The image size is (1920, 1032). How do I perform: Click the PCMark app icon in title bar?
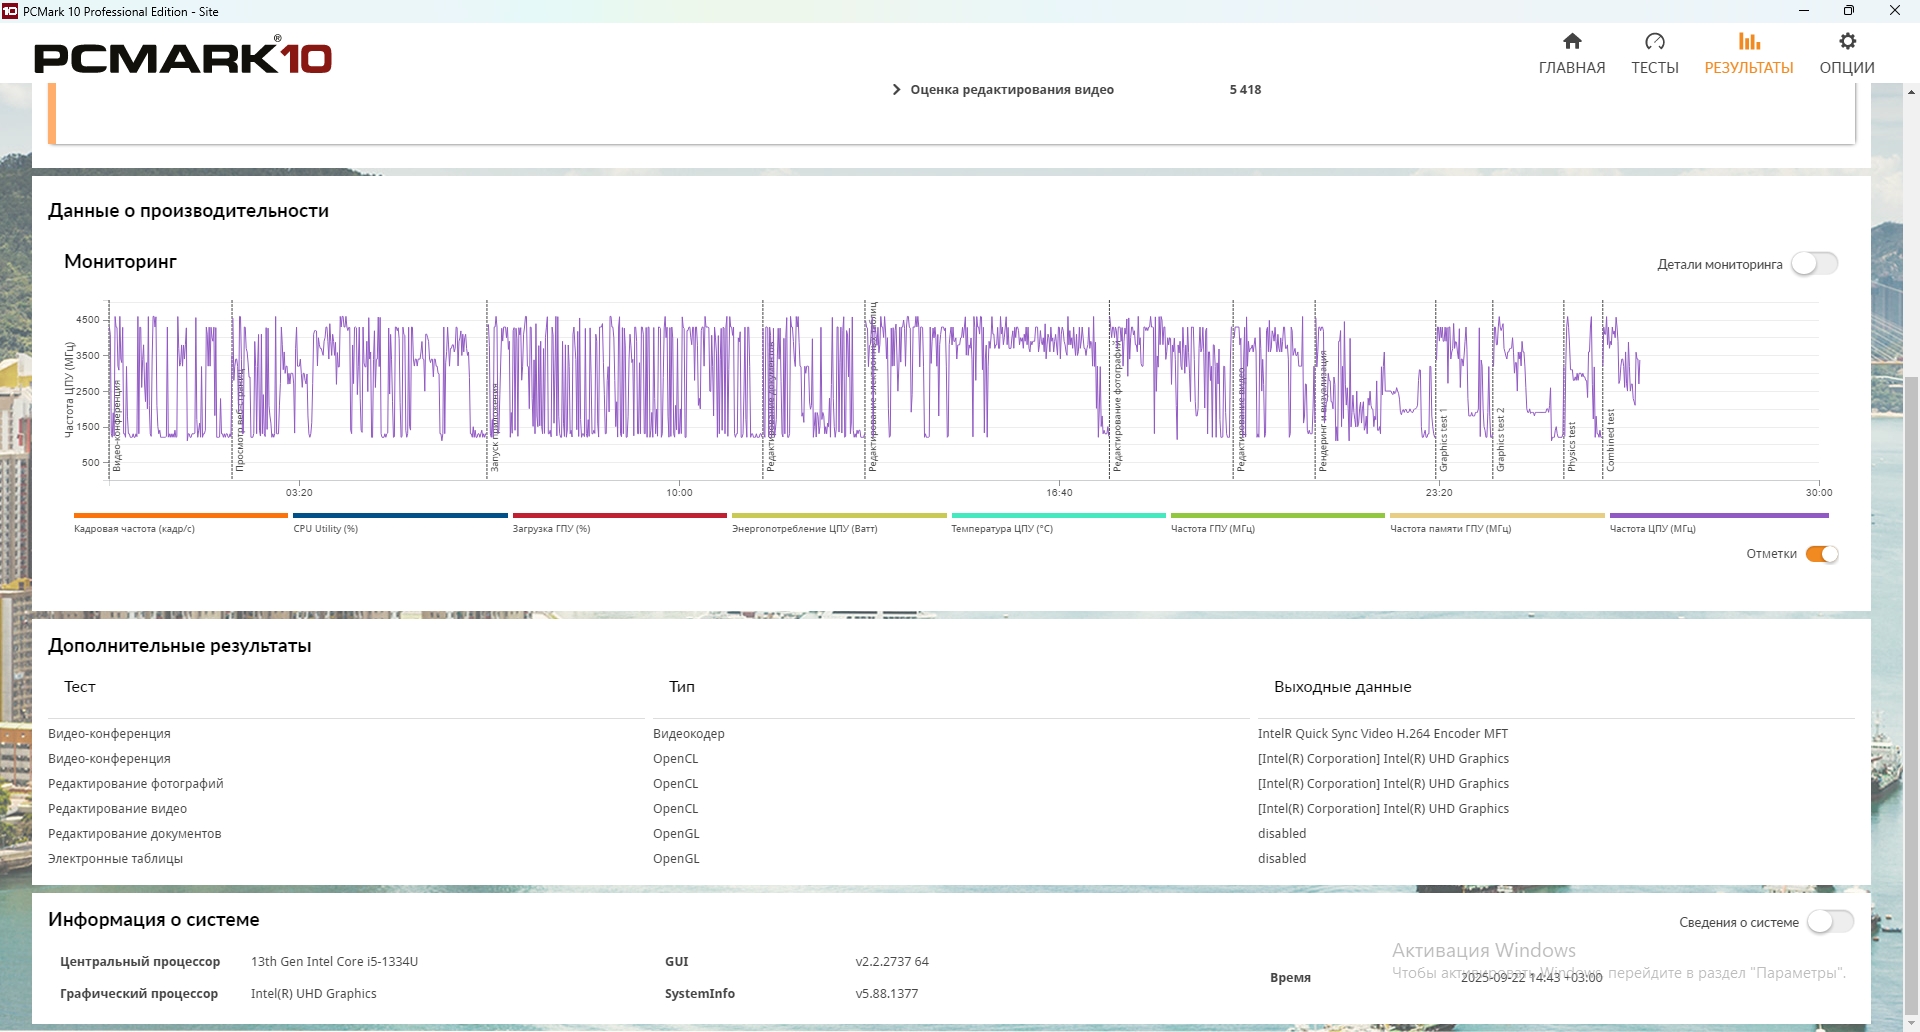pos(11,11)
